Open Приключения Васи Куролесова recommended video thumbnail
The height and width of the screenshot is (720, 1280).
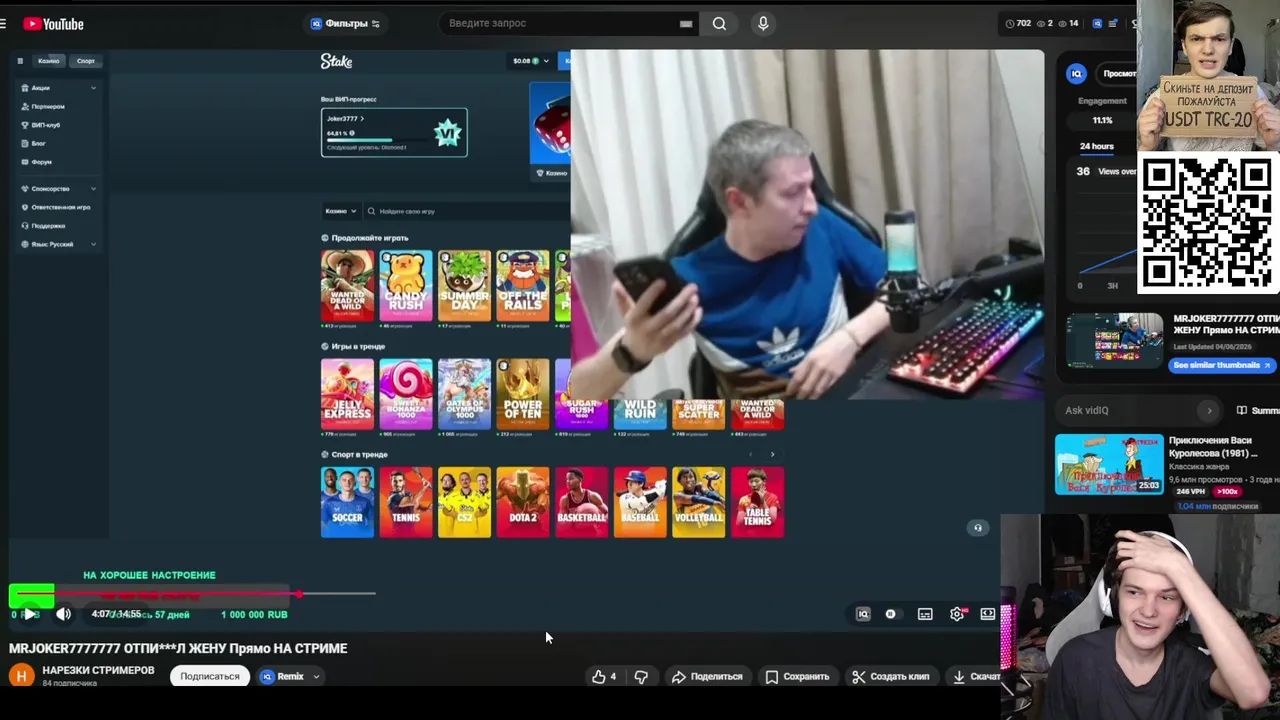(x=1109, y=464)
